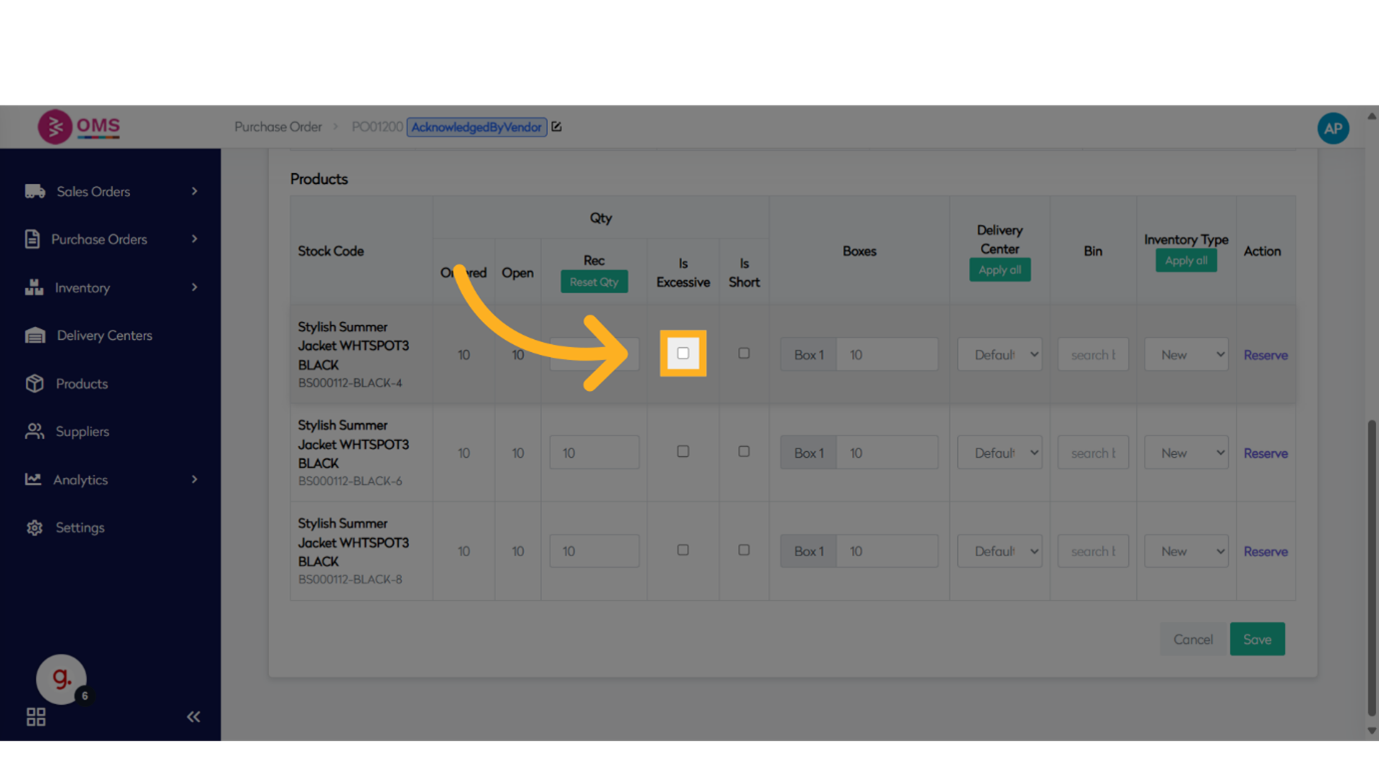Click the Bin search field for BLACK-6
Image resolution: width=1379 pixels, height=776 pixels.
[1092, 453]
